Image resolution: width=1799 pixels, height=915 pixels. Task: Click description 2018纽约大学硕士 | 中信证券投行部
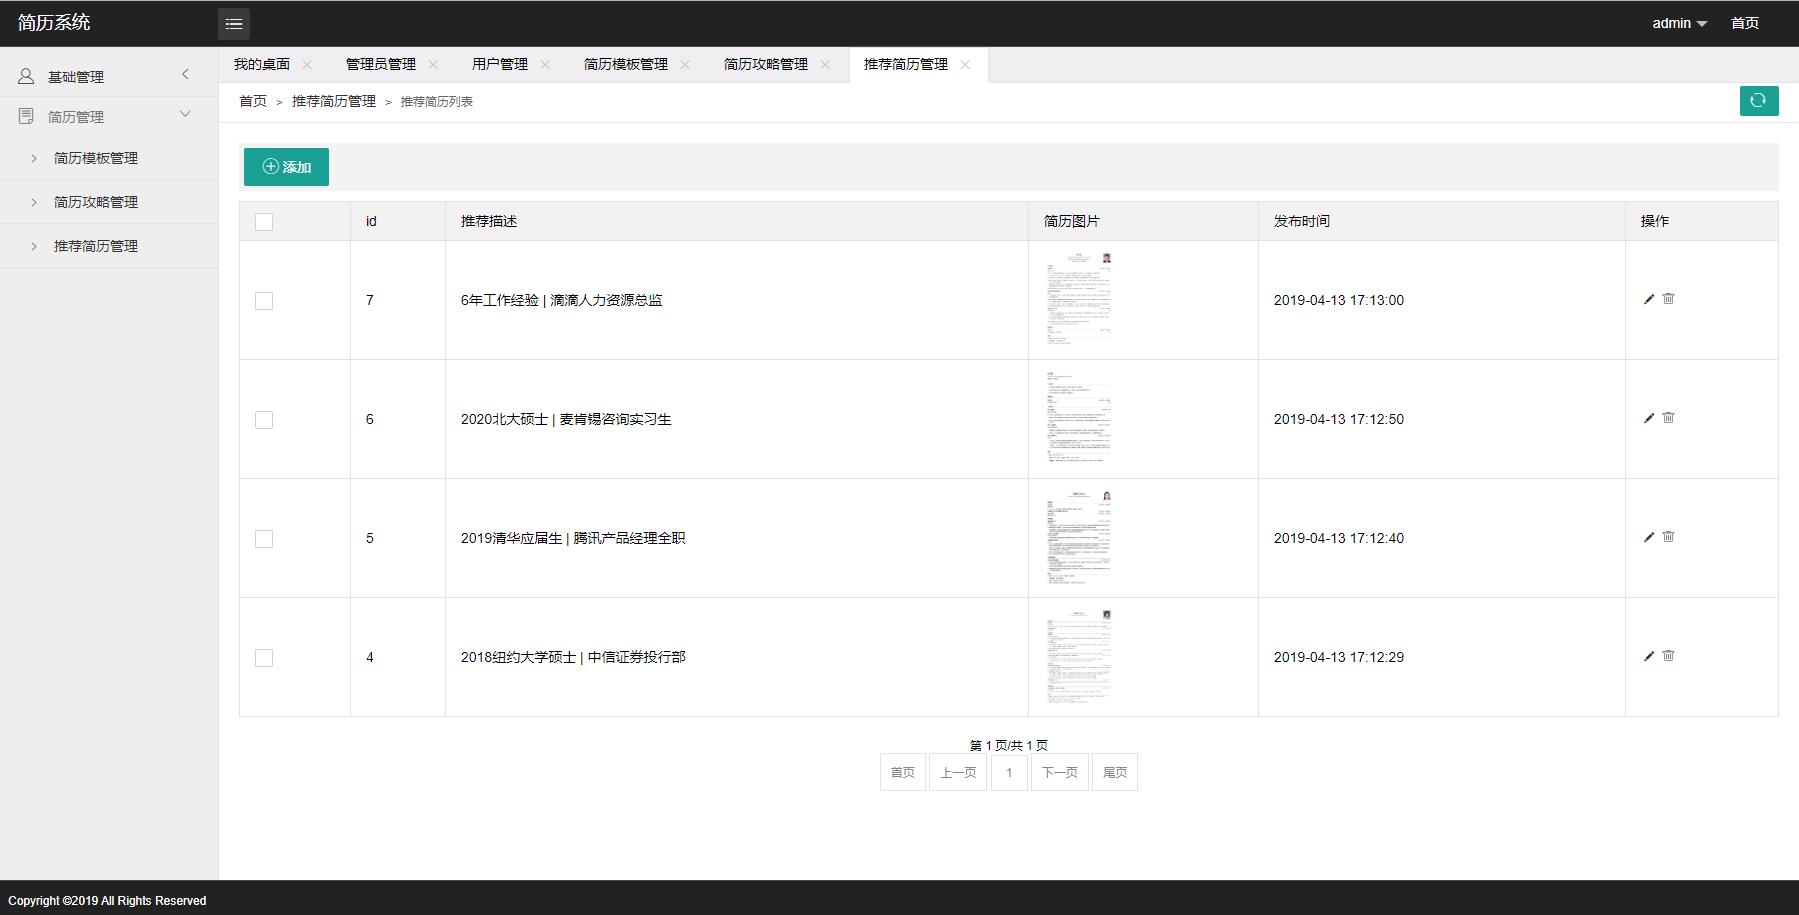coord(573,657)
